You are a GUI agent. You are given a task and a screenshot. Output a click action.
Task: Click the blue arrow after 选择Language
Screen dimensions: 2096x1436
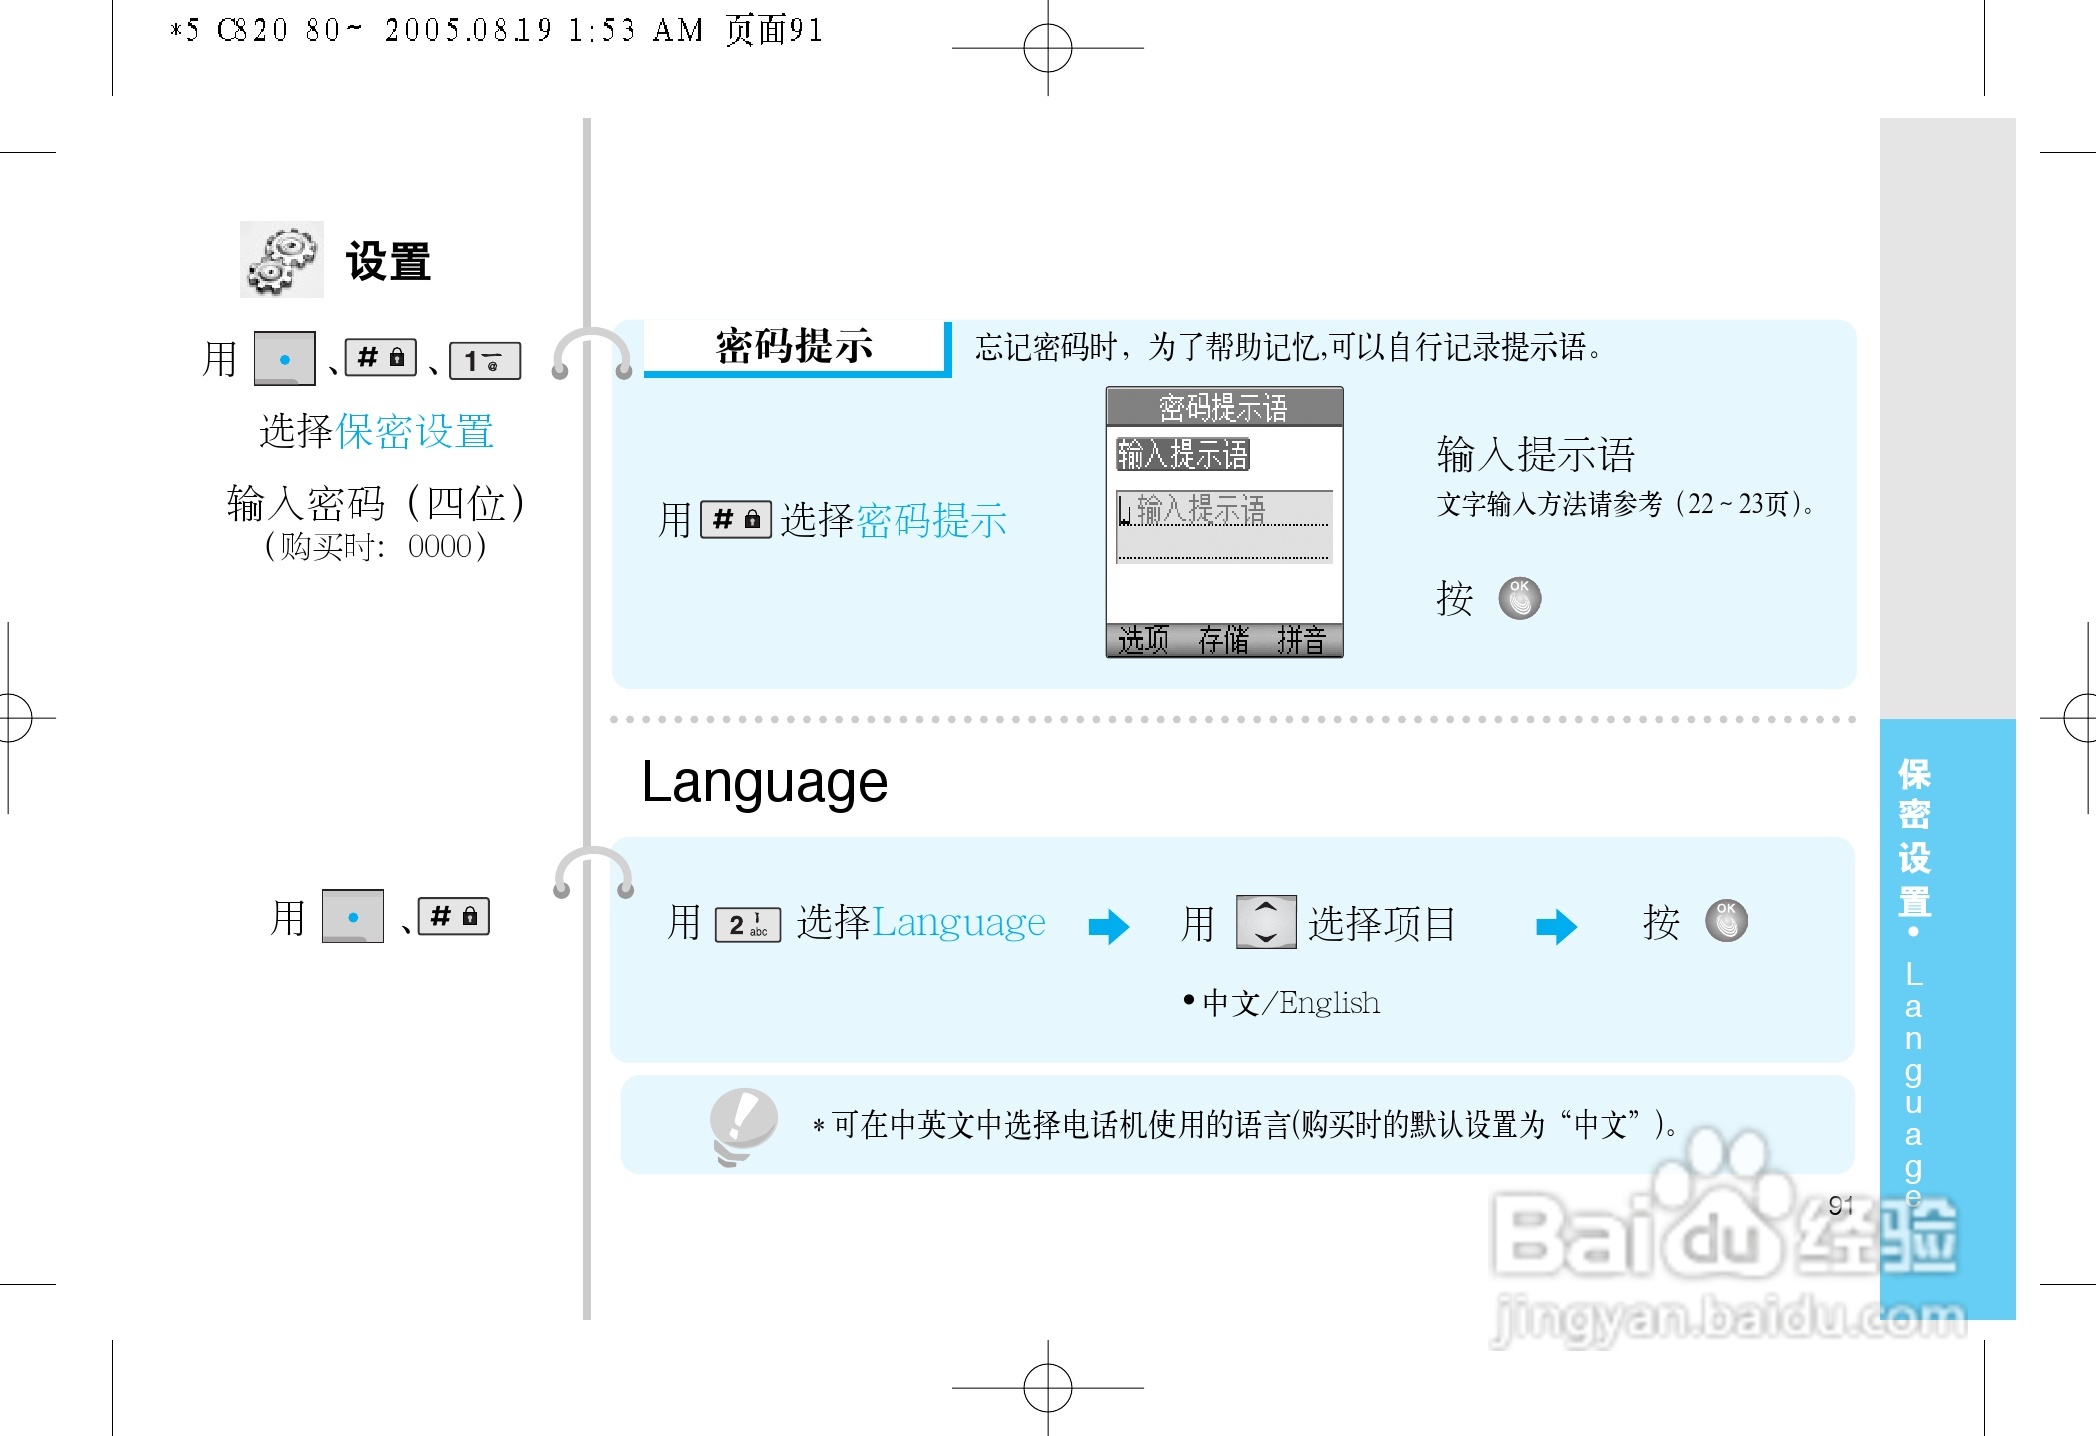1108,926
